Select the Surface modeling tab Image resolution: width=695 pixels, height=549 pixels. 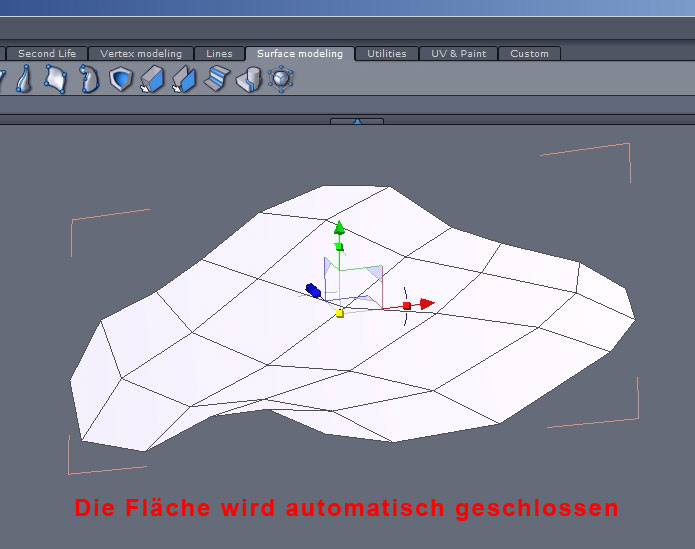[x=300, y=54]
